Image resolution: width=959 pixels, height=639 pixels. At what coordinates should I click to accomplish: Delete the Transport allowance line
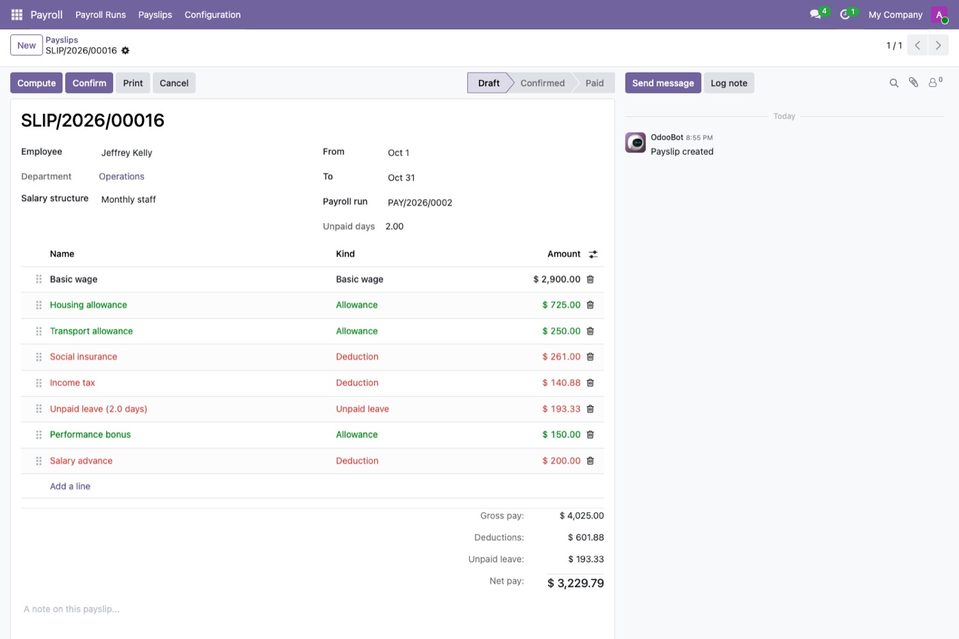point(590,331)
